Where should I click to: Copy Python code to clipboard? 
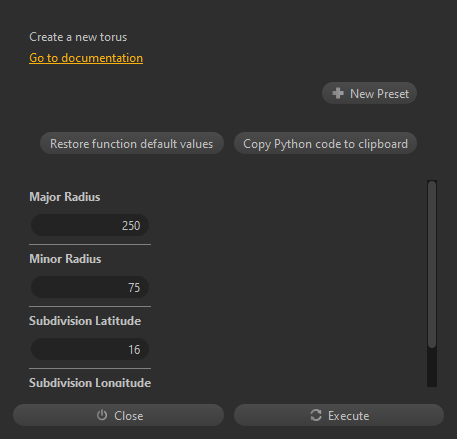pyautogui.click(x=325, y=143)
